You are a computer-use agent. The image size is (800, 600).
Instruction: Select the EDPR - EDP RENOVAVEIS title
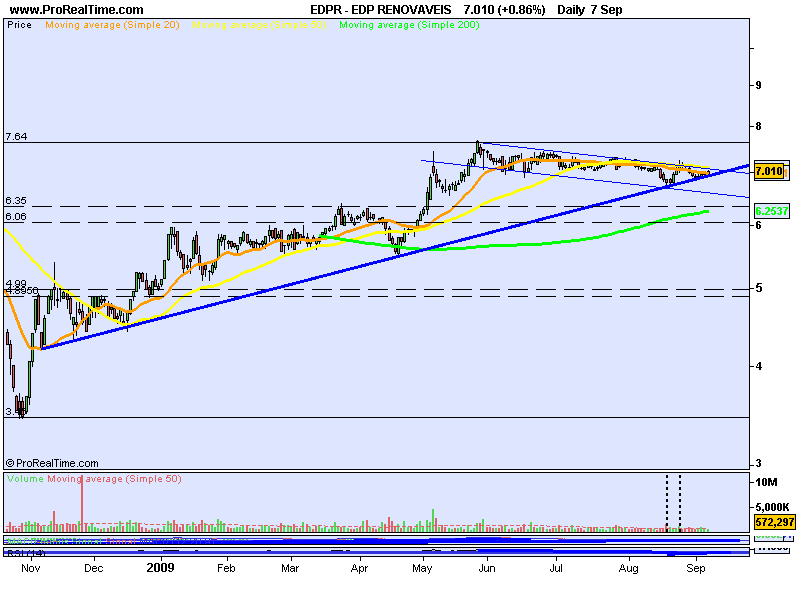point(381,10)
